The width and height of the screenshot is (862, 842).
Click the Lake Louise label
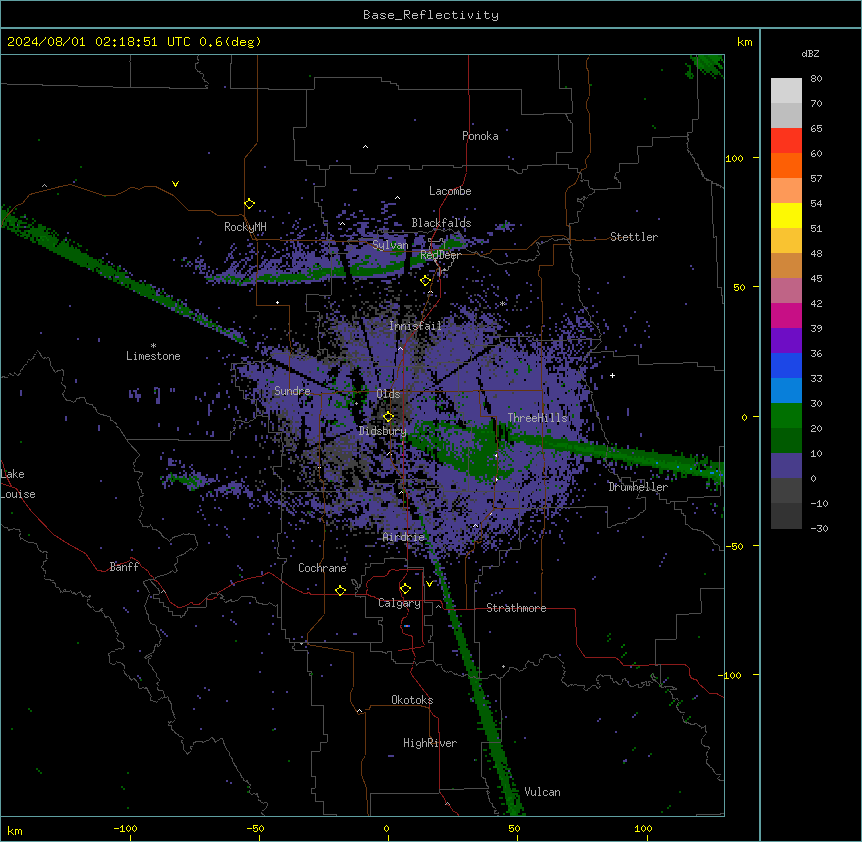coord(18,484)
